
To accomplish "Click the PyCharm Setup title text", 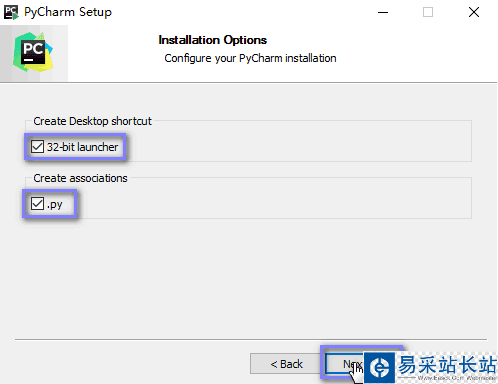I will click(68, 12).
